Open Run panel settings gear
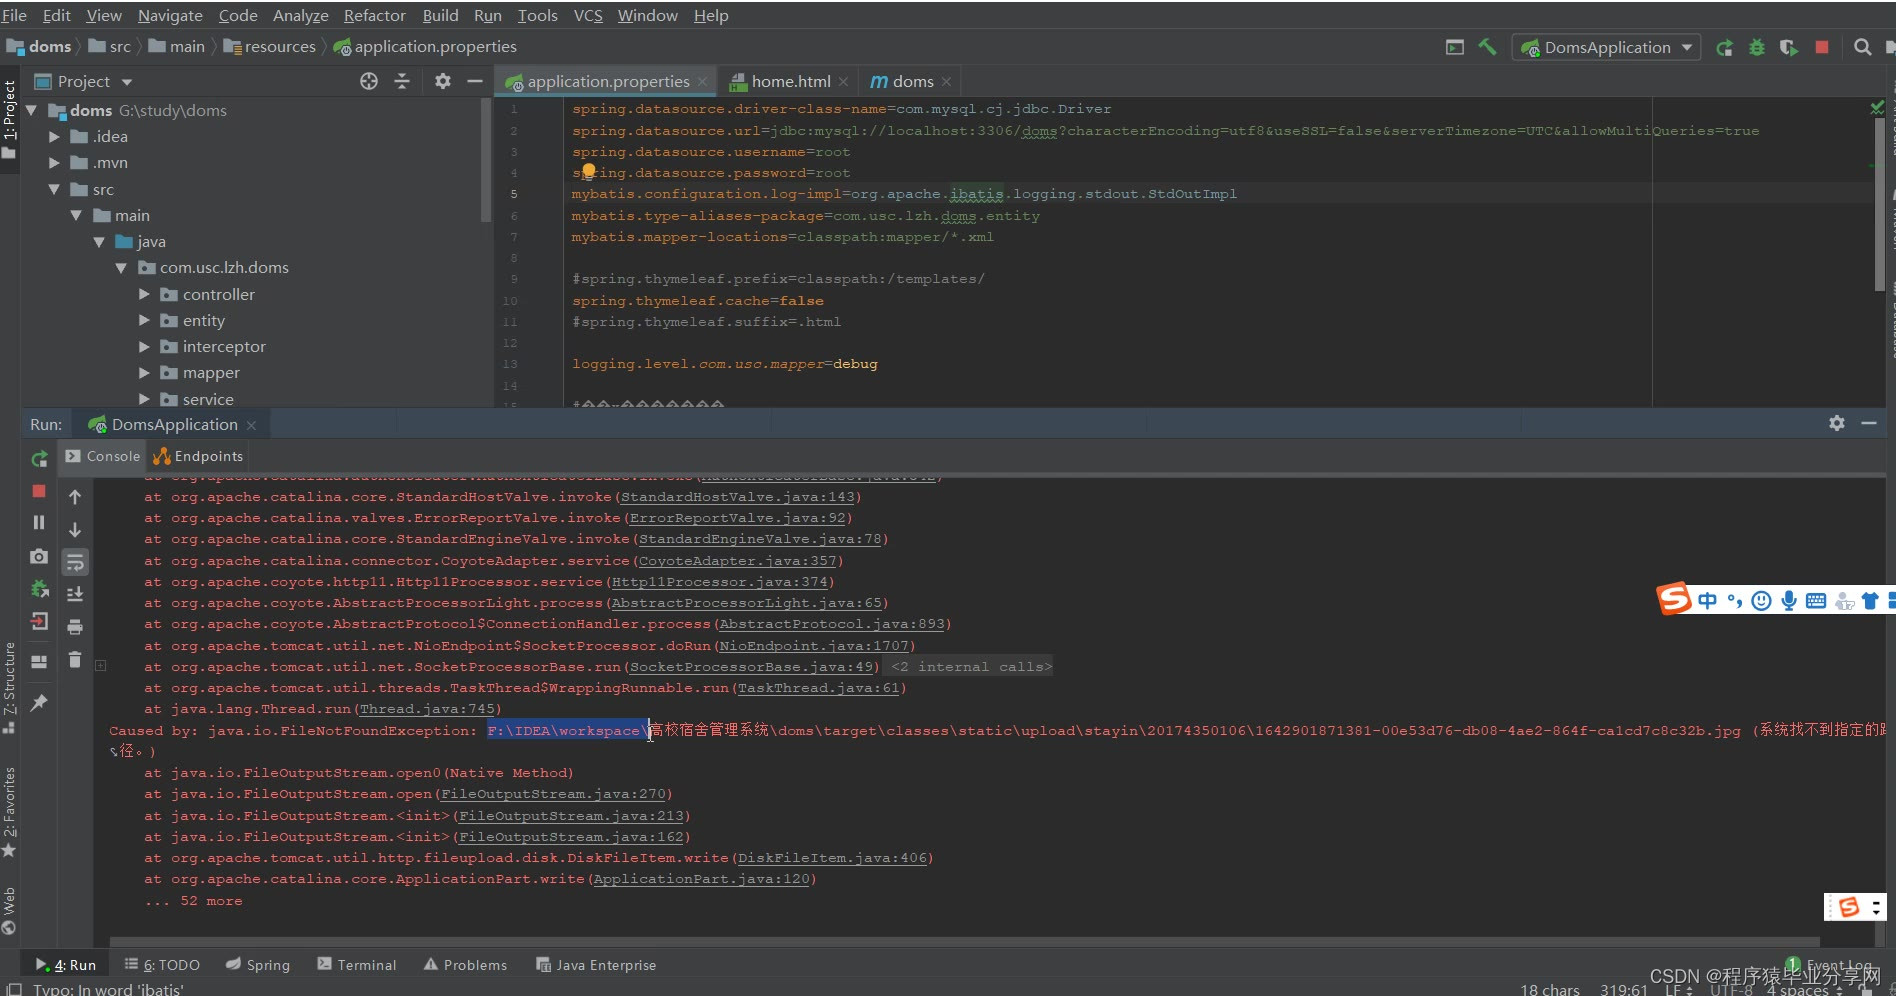1896x996 pixels. 1837,423
